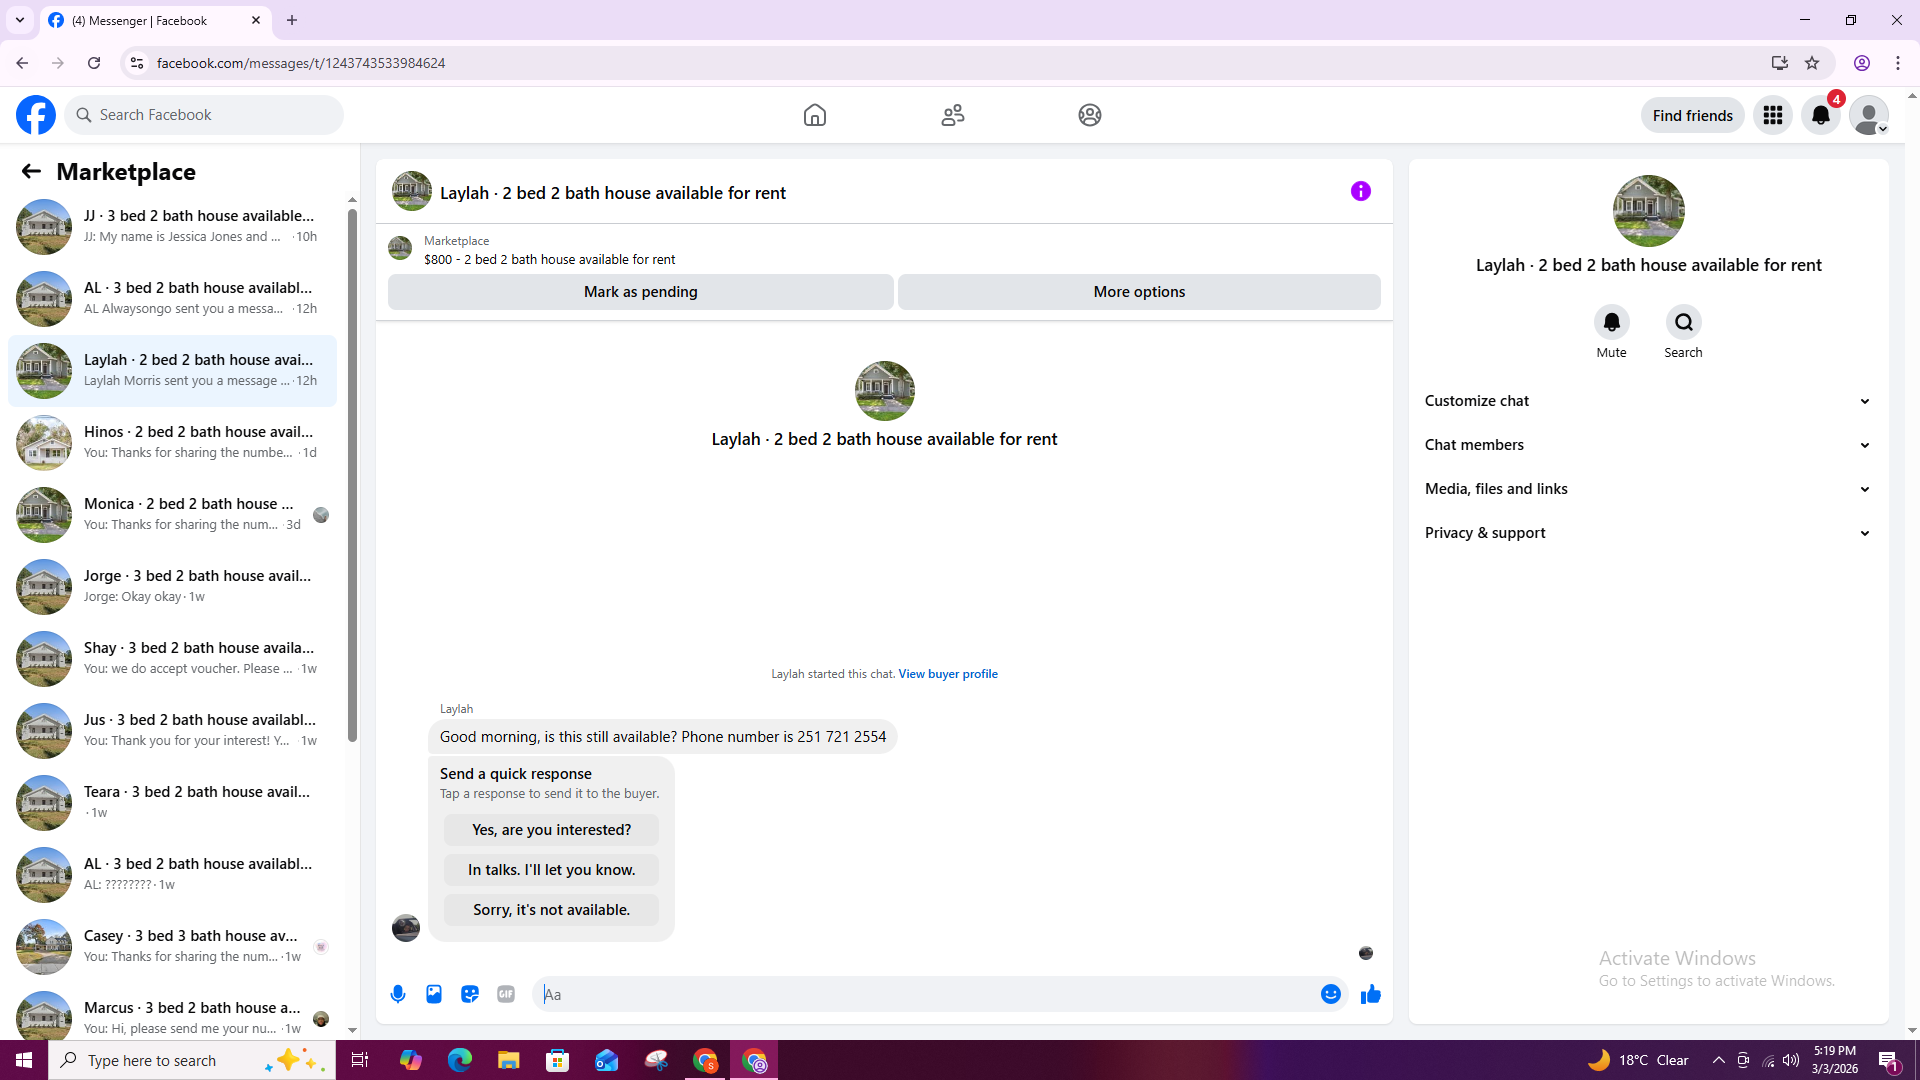Open View buyer profile link
Viewport: 1920px width, 1080px height.
pyautogui.click(x=947, y=674)
